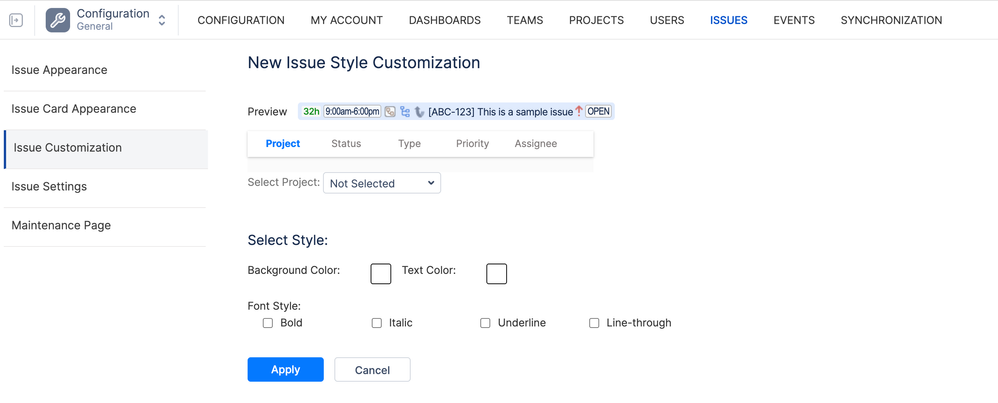Click the OPEN status badge in preview
This screenshot has width=998, height=403.
point(599,112)
